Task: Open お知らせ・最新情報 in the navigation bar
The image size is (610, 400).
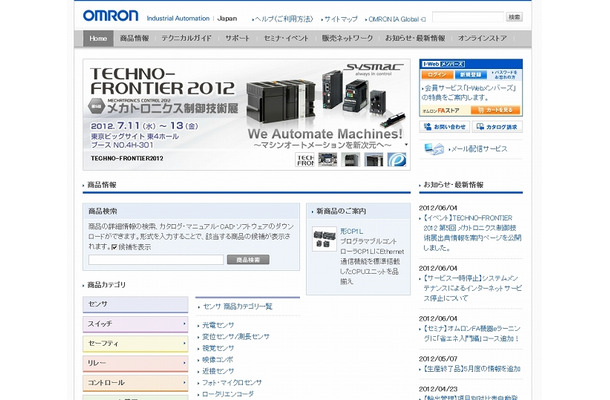Action: (415, 39)
